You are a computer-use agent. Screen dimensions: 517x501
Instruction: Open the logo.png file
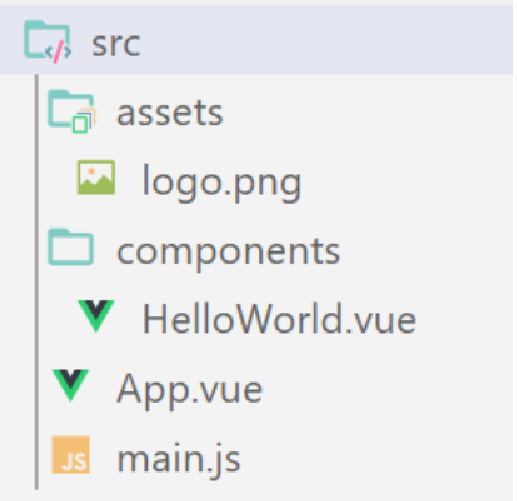pyautogui.click(x=222, y=183)
